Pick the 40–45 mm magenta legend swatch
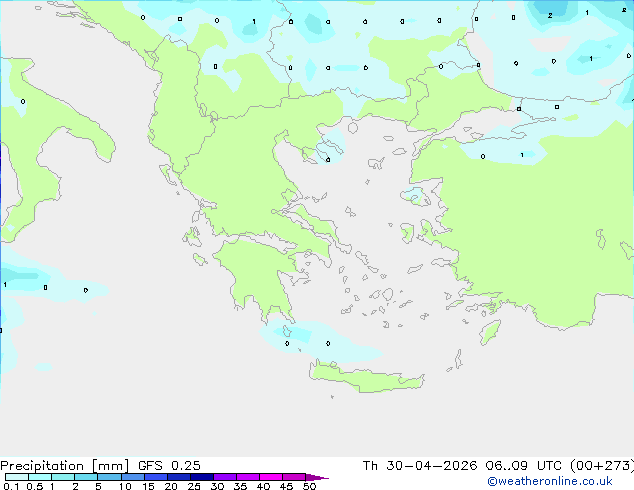 [x=271, y=477]
